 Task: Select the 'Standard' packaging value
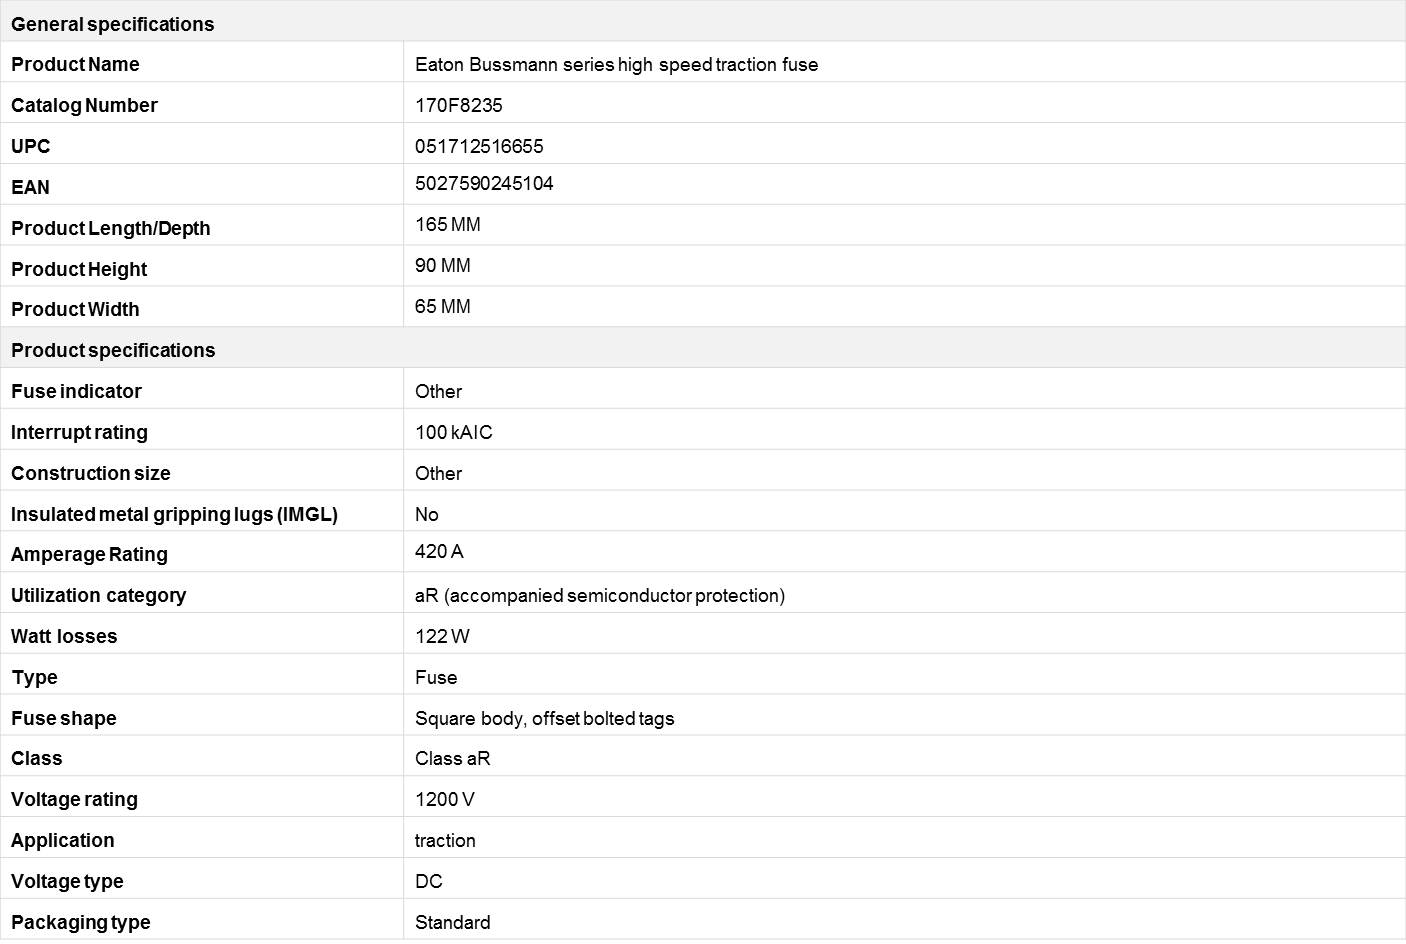click(452, 922)
